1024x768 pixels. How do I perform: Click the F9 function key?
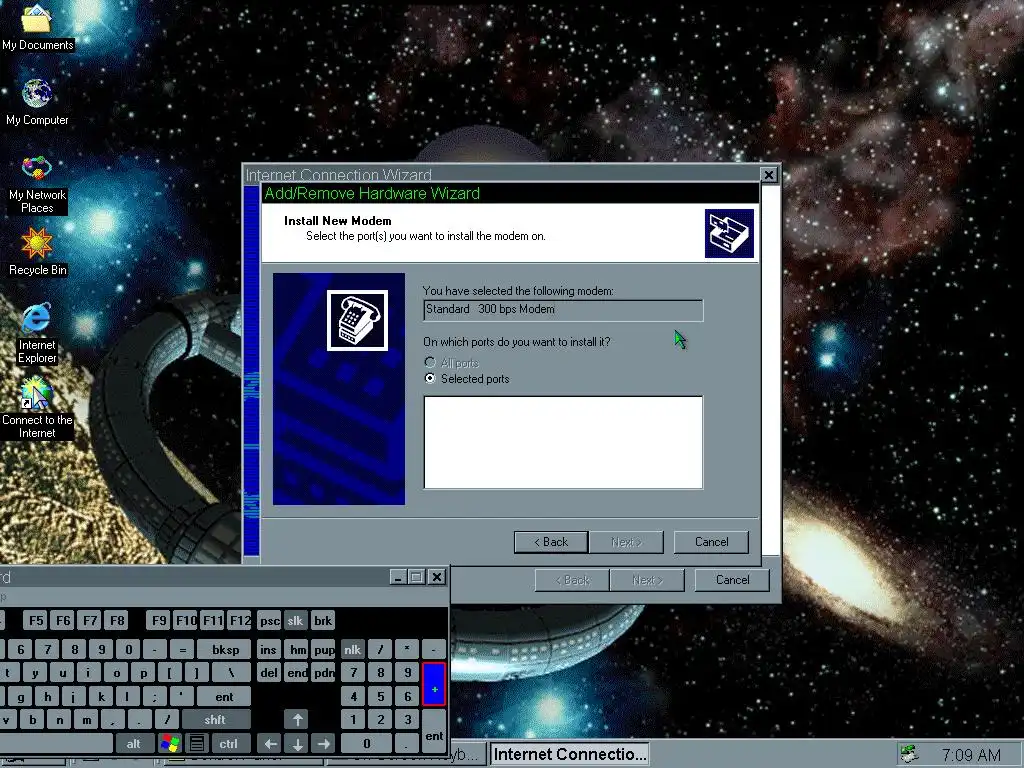point(159,620)
